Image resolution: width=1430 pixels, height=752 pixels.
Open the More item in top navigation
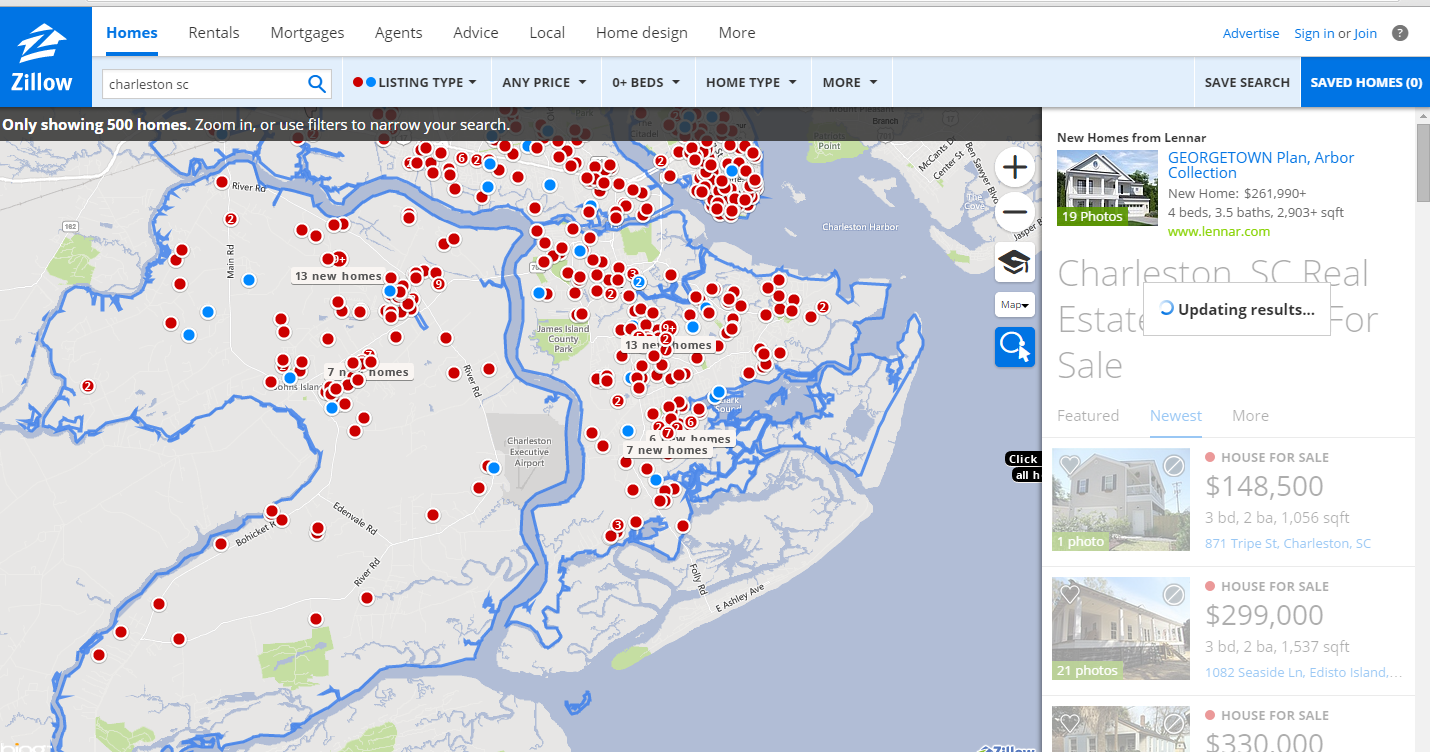pyautogui.click(x=737, y=33)
